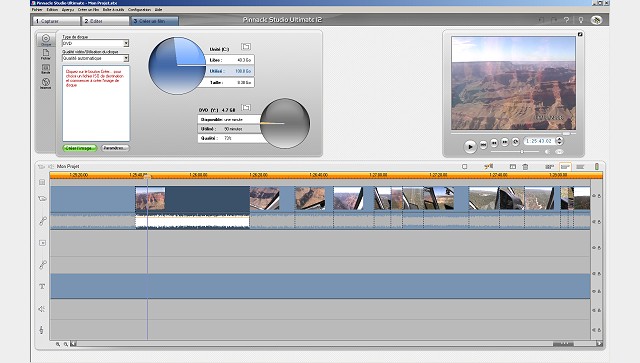Select the Fichier output icon
Viewport: 640px width, 363px height.
pyautogui.click(x=46, y=54)
